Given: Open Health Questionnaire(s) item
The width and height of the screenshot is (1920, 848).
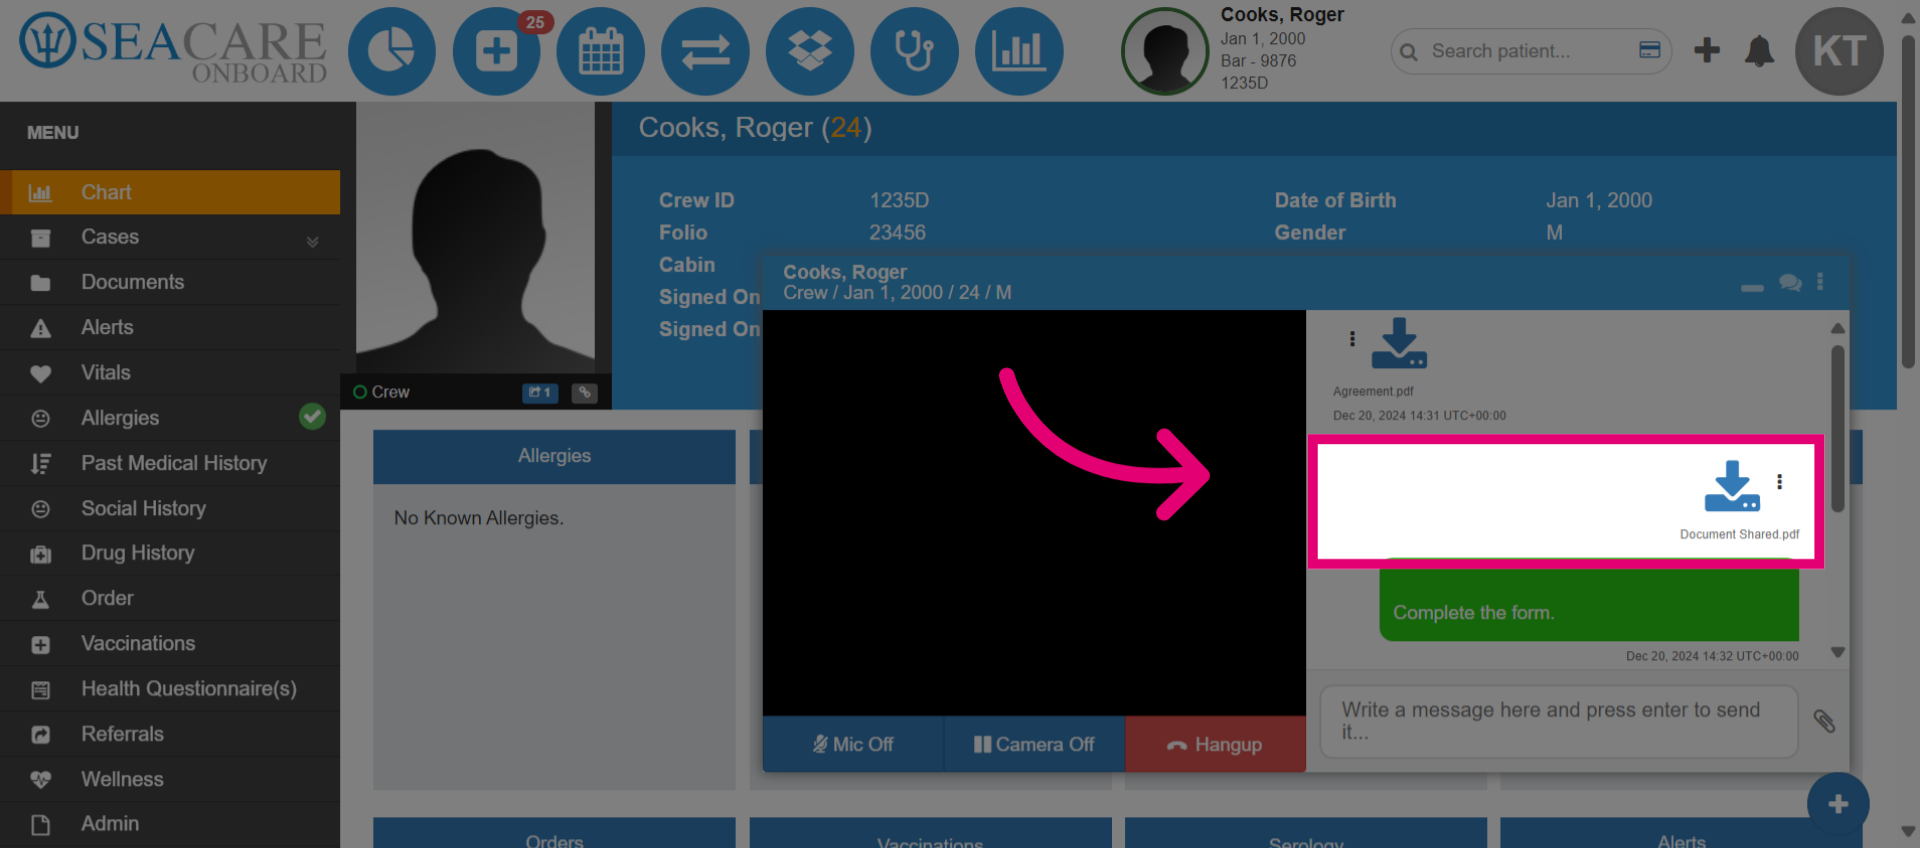Looking at the screenshot, I should 170,688.
